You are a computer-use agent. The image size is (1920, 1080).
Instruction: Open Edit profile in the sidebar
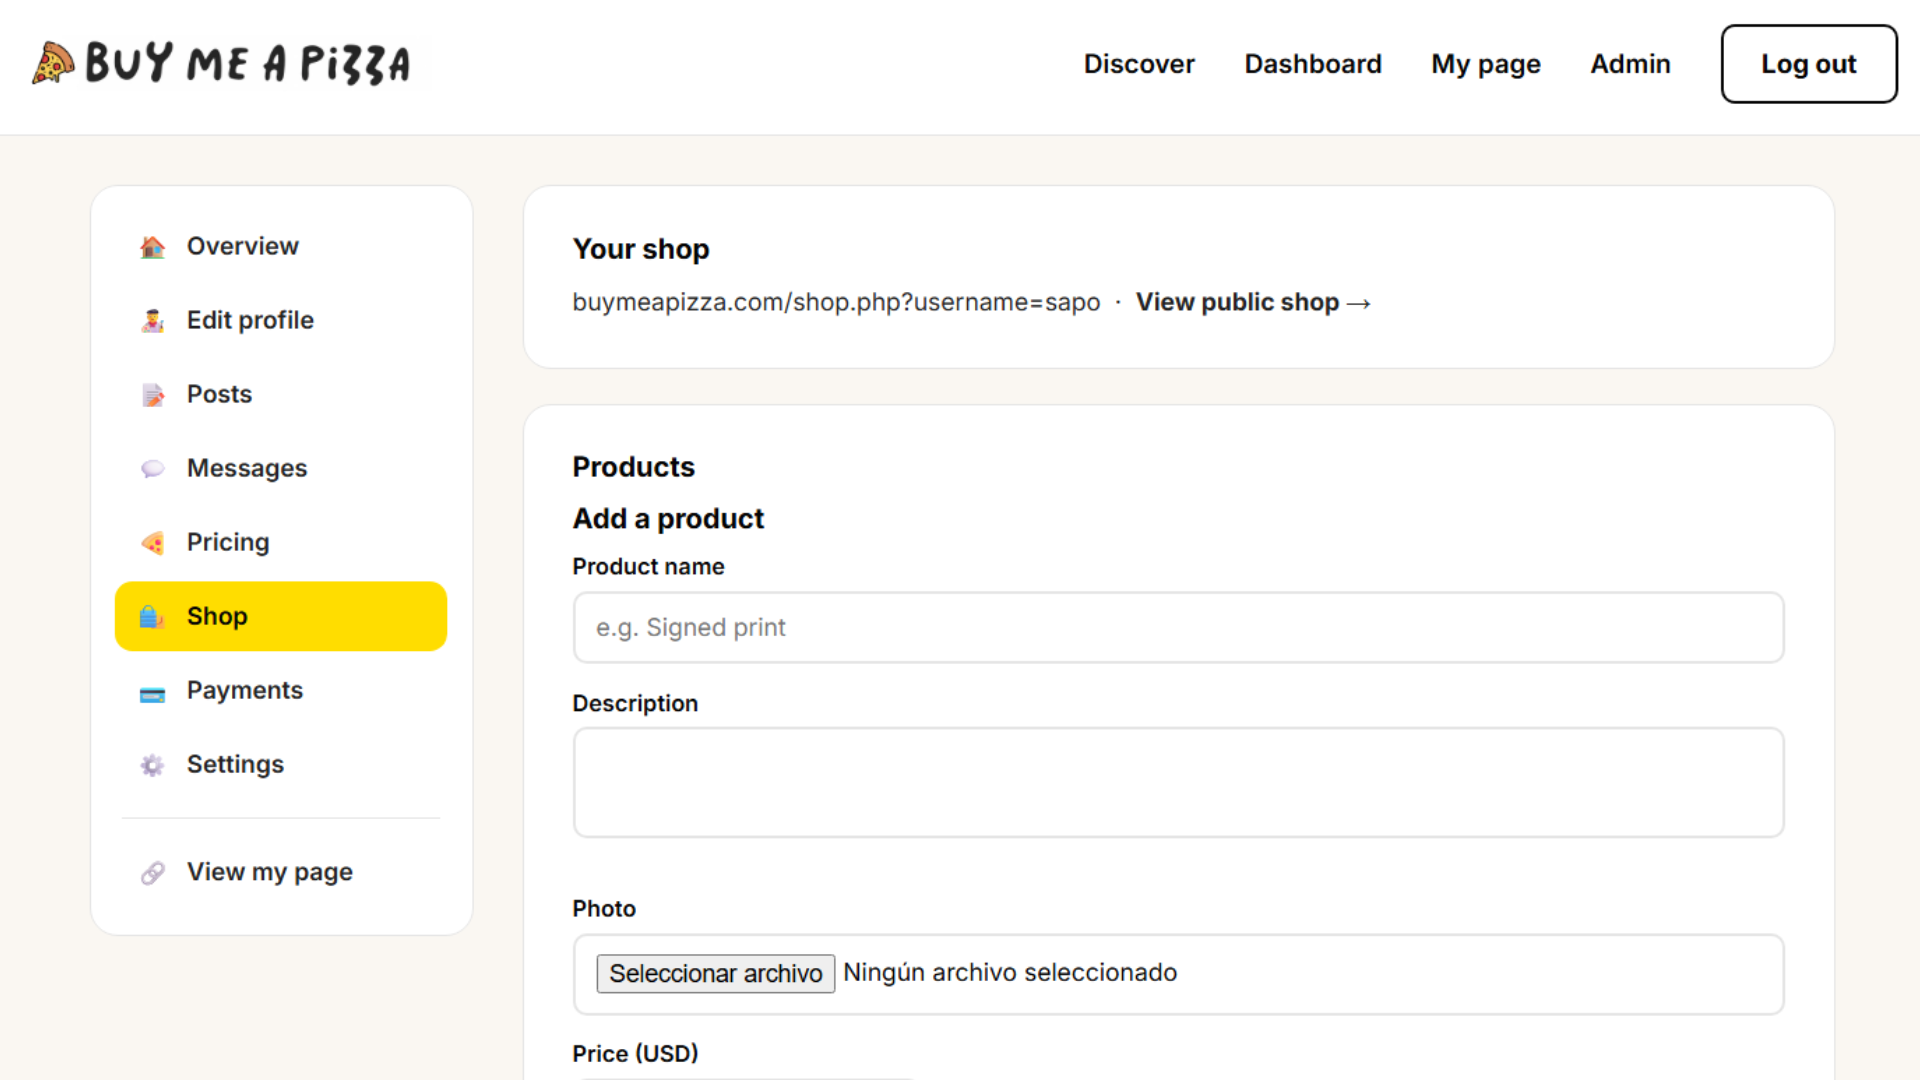click(x=281, y=320)
